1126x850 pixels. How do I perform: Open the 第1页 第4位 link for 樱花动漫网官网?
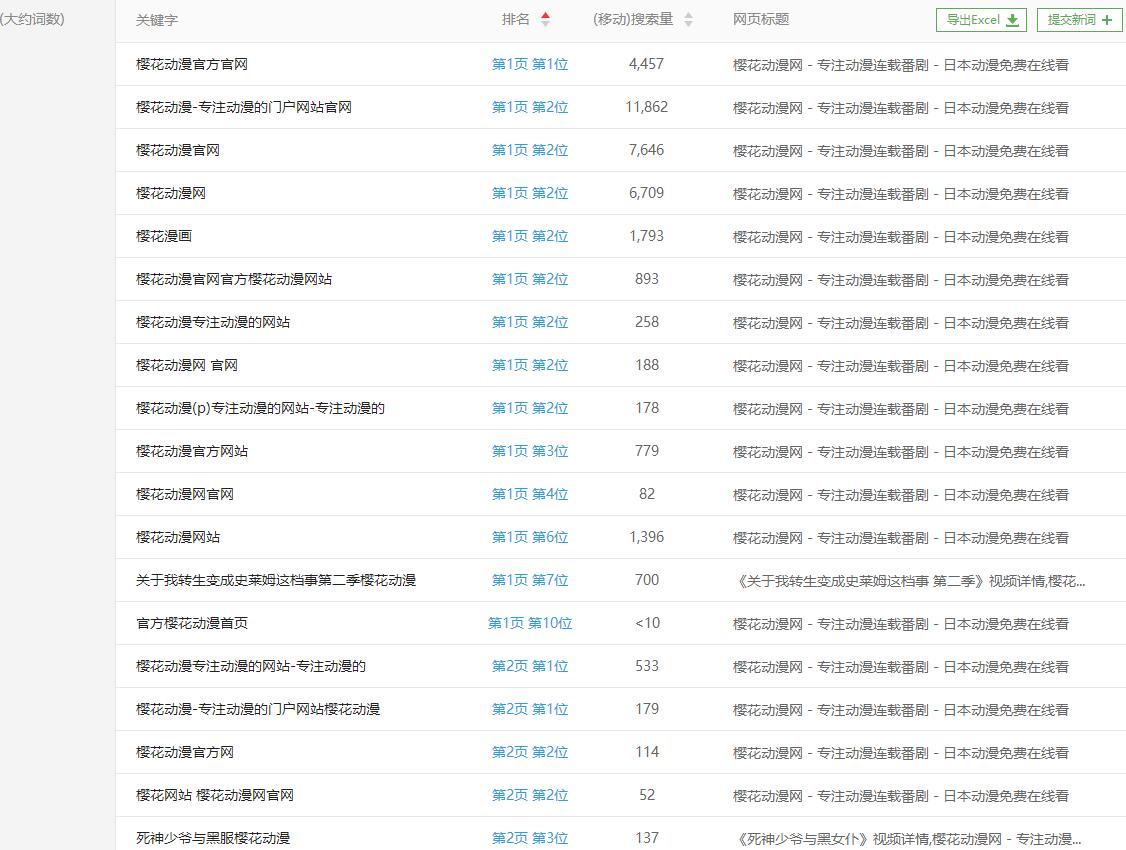point(530,494)
